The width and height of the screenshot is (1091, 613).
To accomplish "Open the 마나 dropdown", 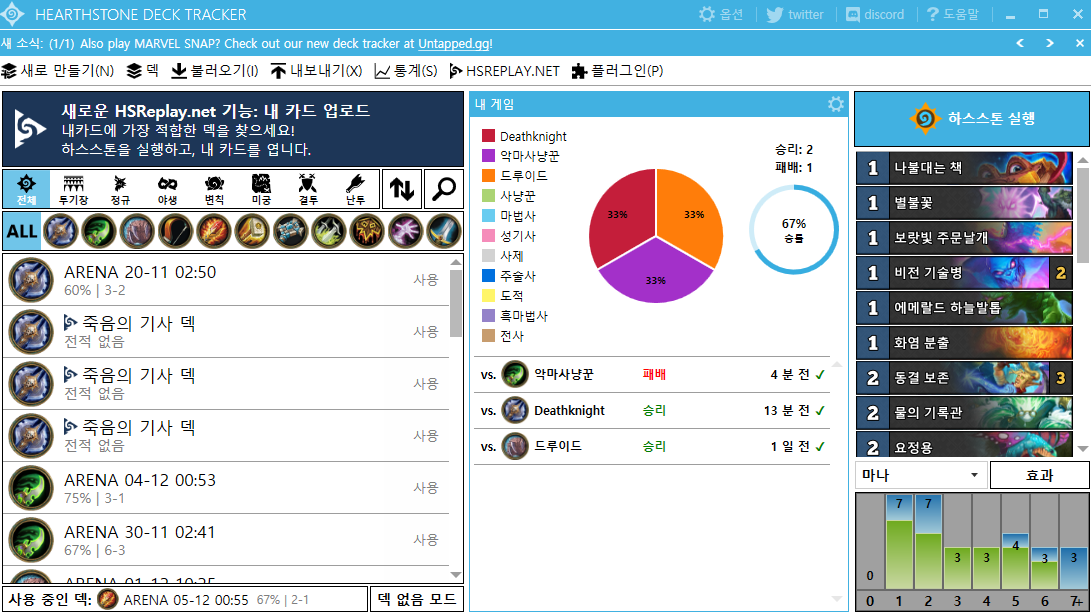I will [921, 475].
